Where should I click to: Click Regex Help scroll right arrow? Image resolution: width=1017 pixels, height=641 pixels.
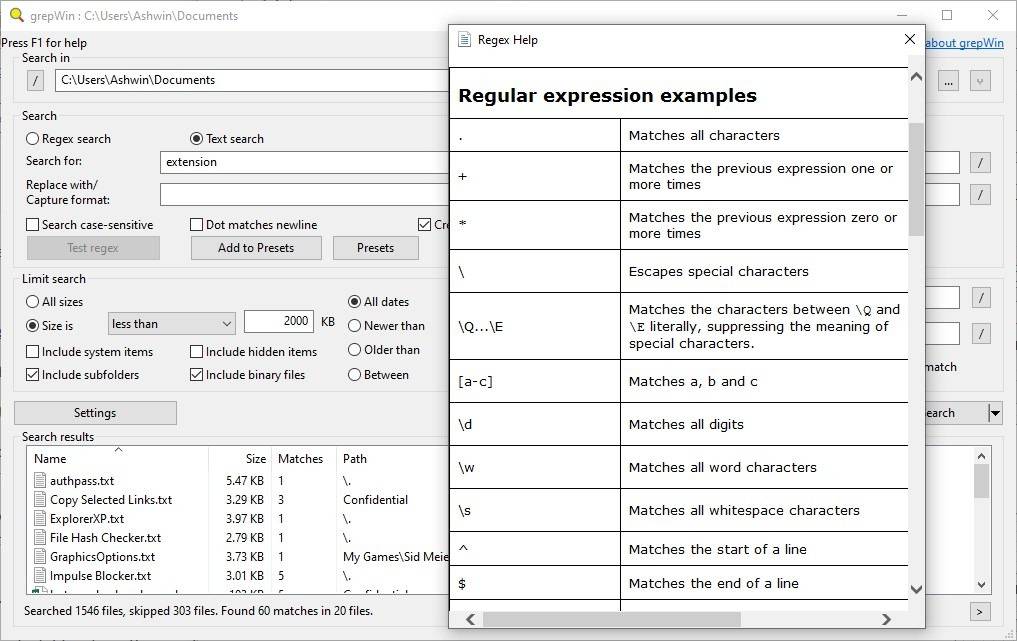click(x=886, y=620)
